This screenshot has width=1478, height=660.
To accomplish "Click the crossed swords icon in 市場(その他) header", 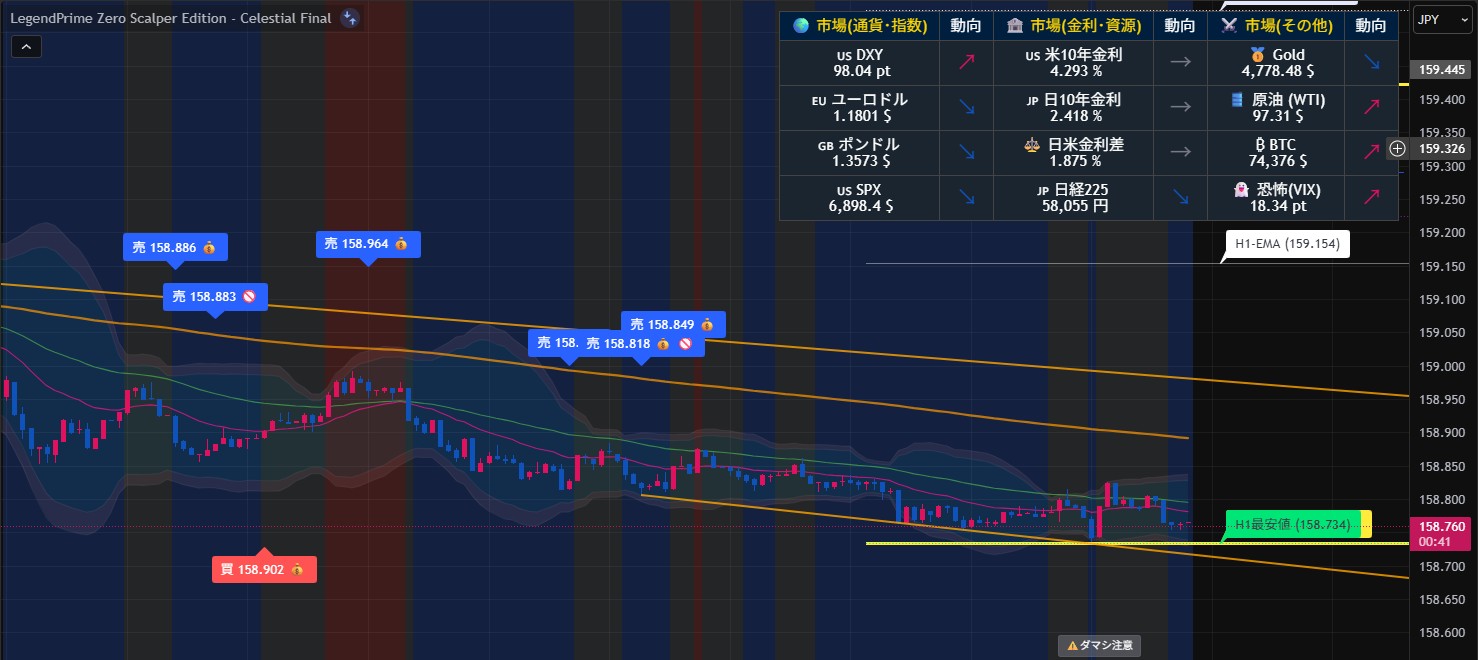I will [1229, 26].
